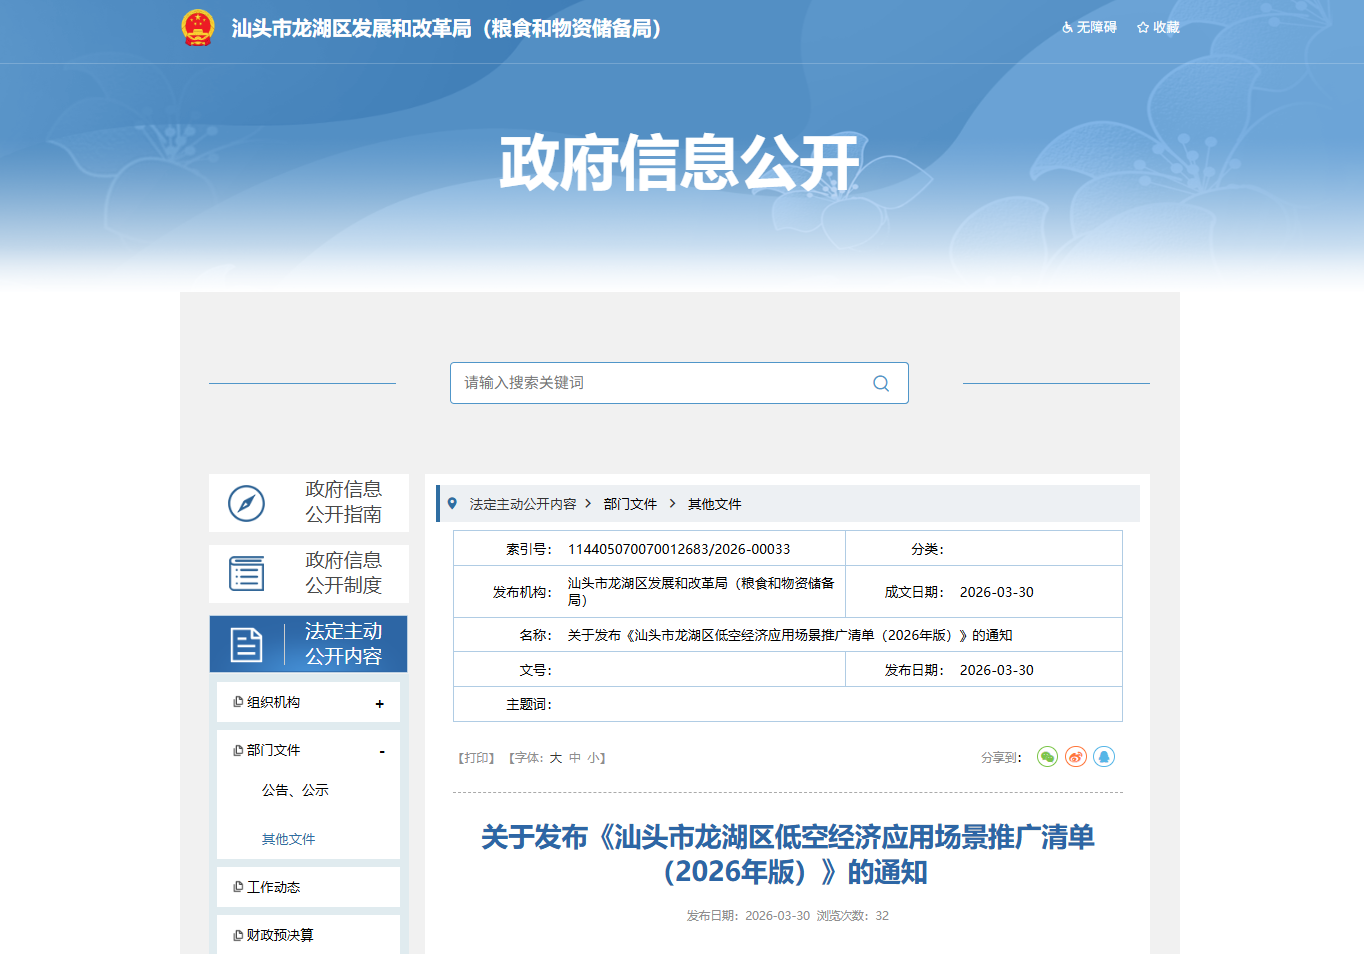This screenshot has width=1364, height=954.
Task: Open the 政府信息公开制度 list icon
Action: click(x=246, y=574)
